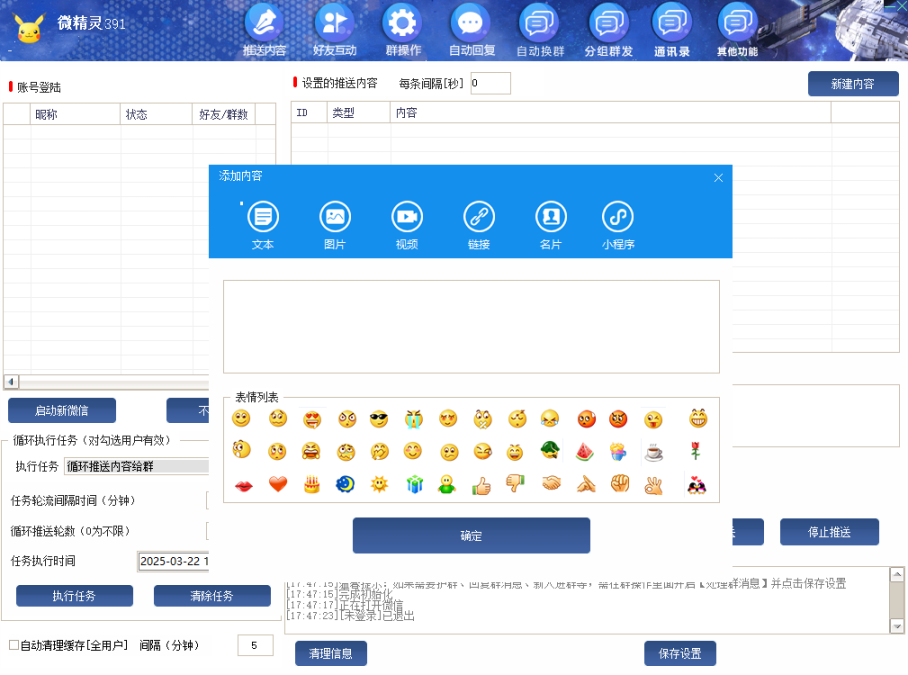The height and width of the screenshot is (675, 908).
Task: Select the 文本 text content icon
Action: pos(263,217)
